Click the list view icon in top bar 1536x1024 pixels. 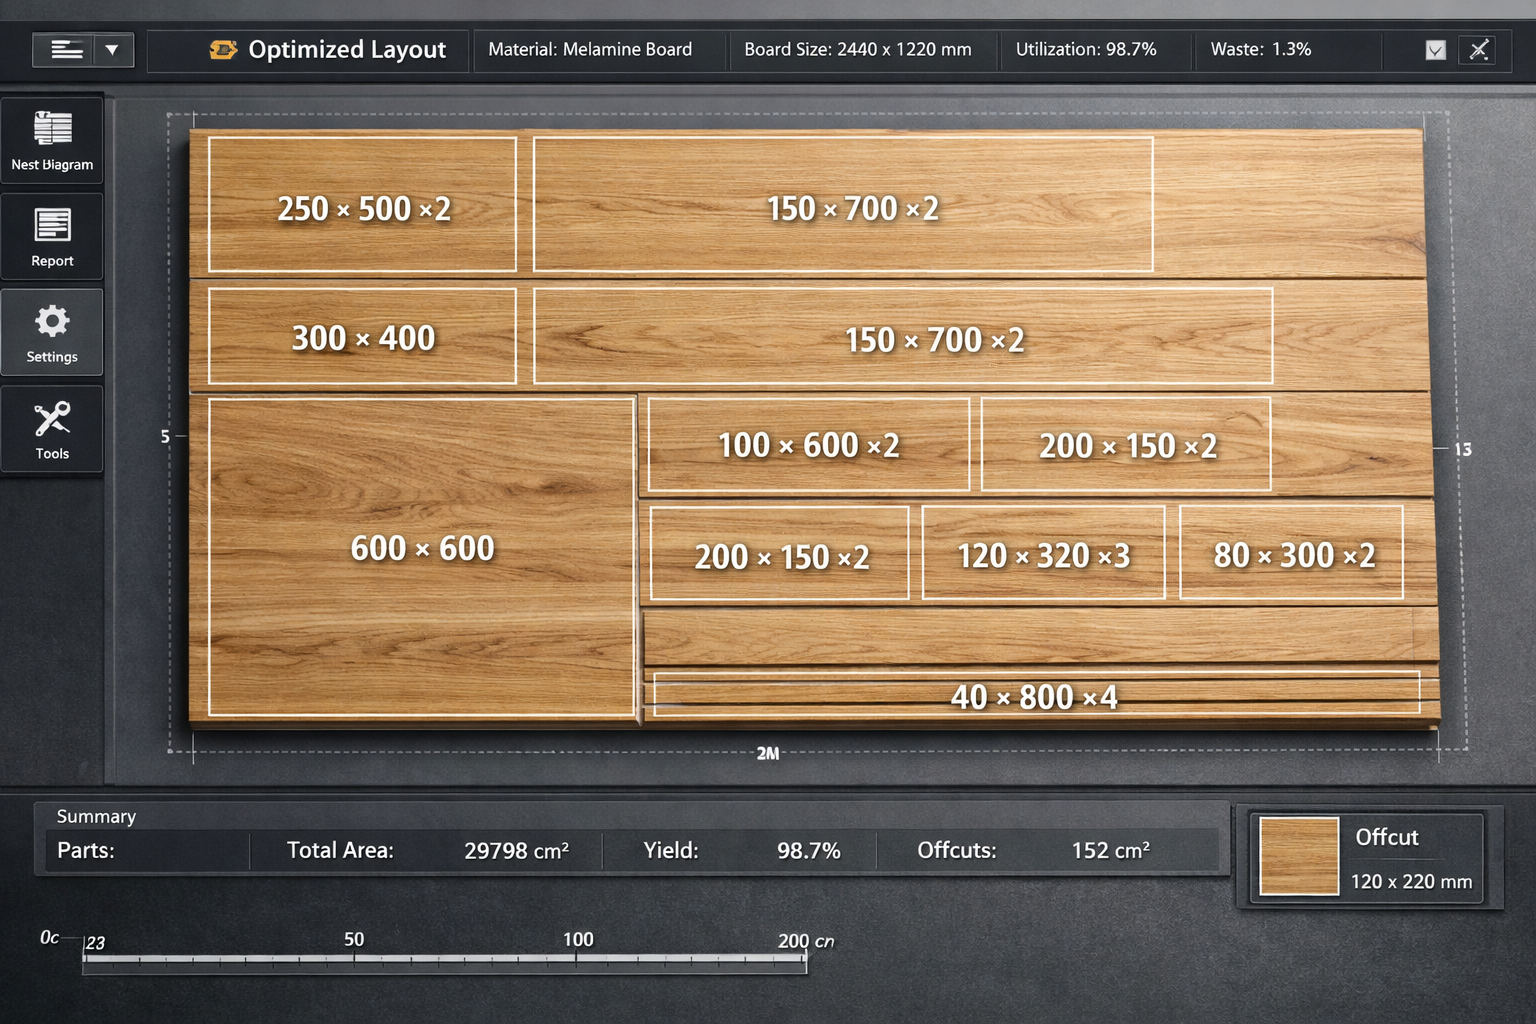coord(65,49)
